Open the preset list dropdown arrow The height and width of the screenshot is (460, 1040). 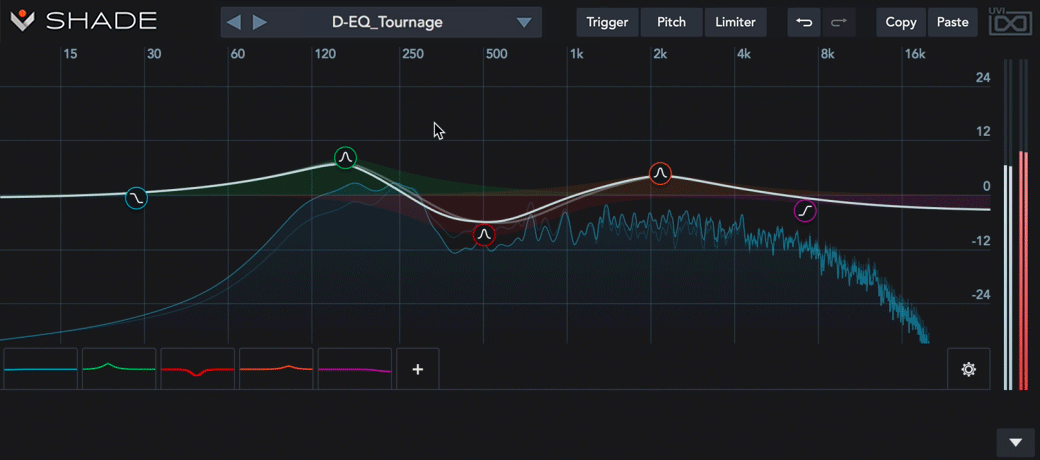[x=524, y=23]
